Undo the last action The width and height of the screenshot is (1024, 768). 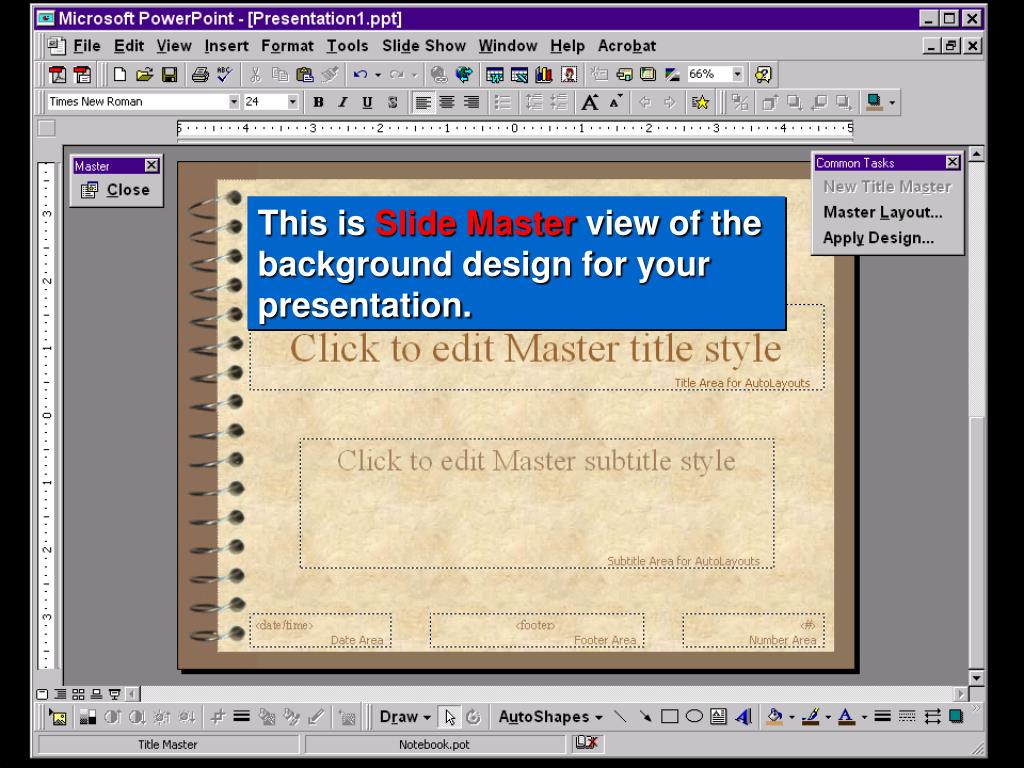pyautogui.click(x=360, y=74)
